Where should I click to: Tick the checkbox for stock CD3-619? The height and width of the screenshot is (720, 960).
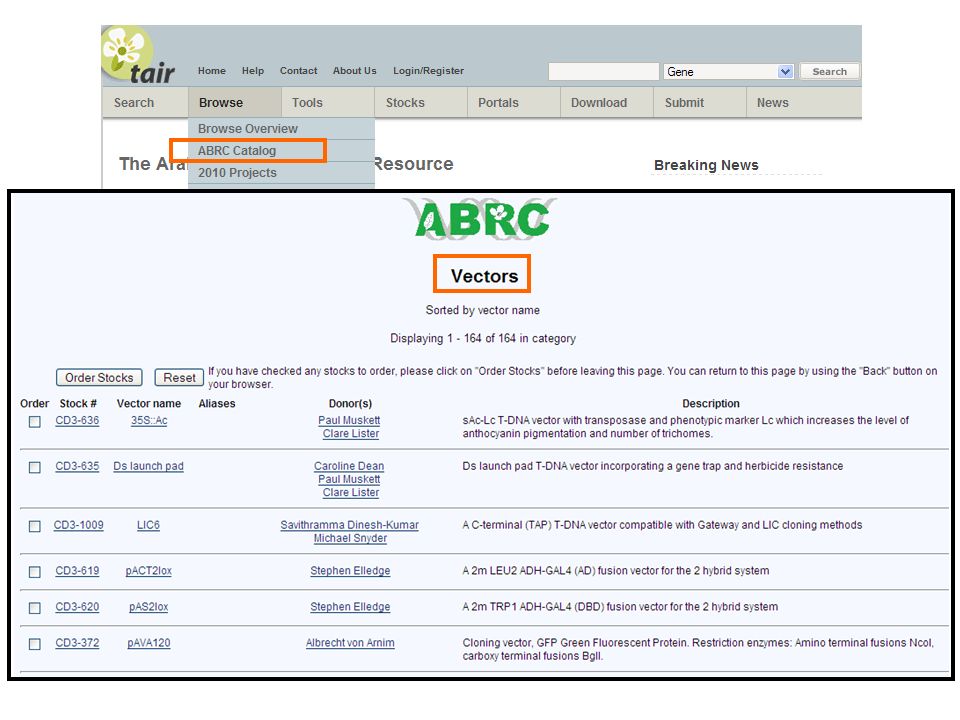[x=35, y=572]
